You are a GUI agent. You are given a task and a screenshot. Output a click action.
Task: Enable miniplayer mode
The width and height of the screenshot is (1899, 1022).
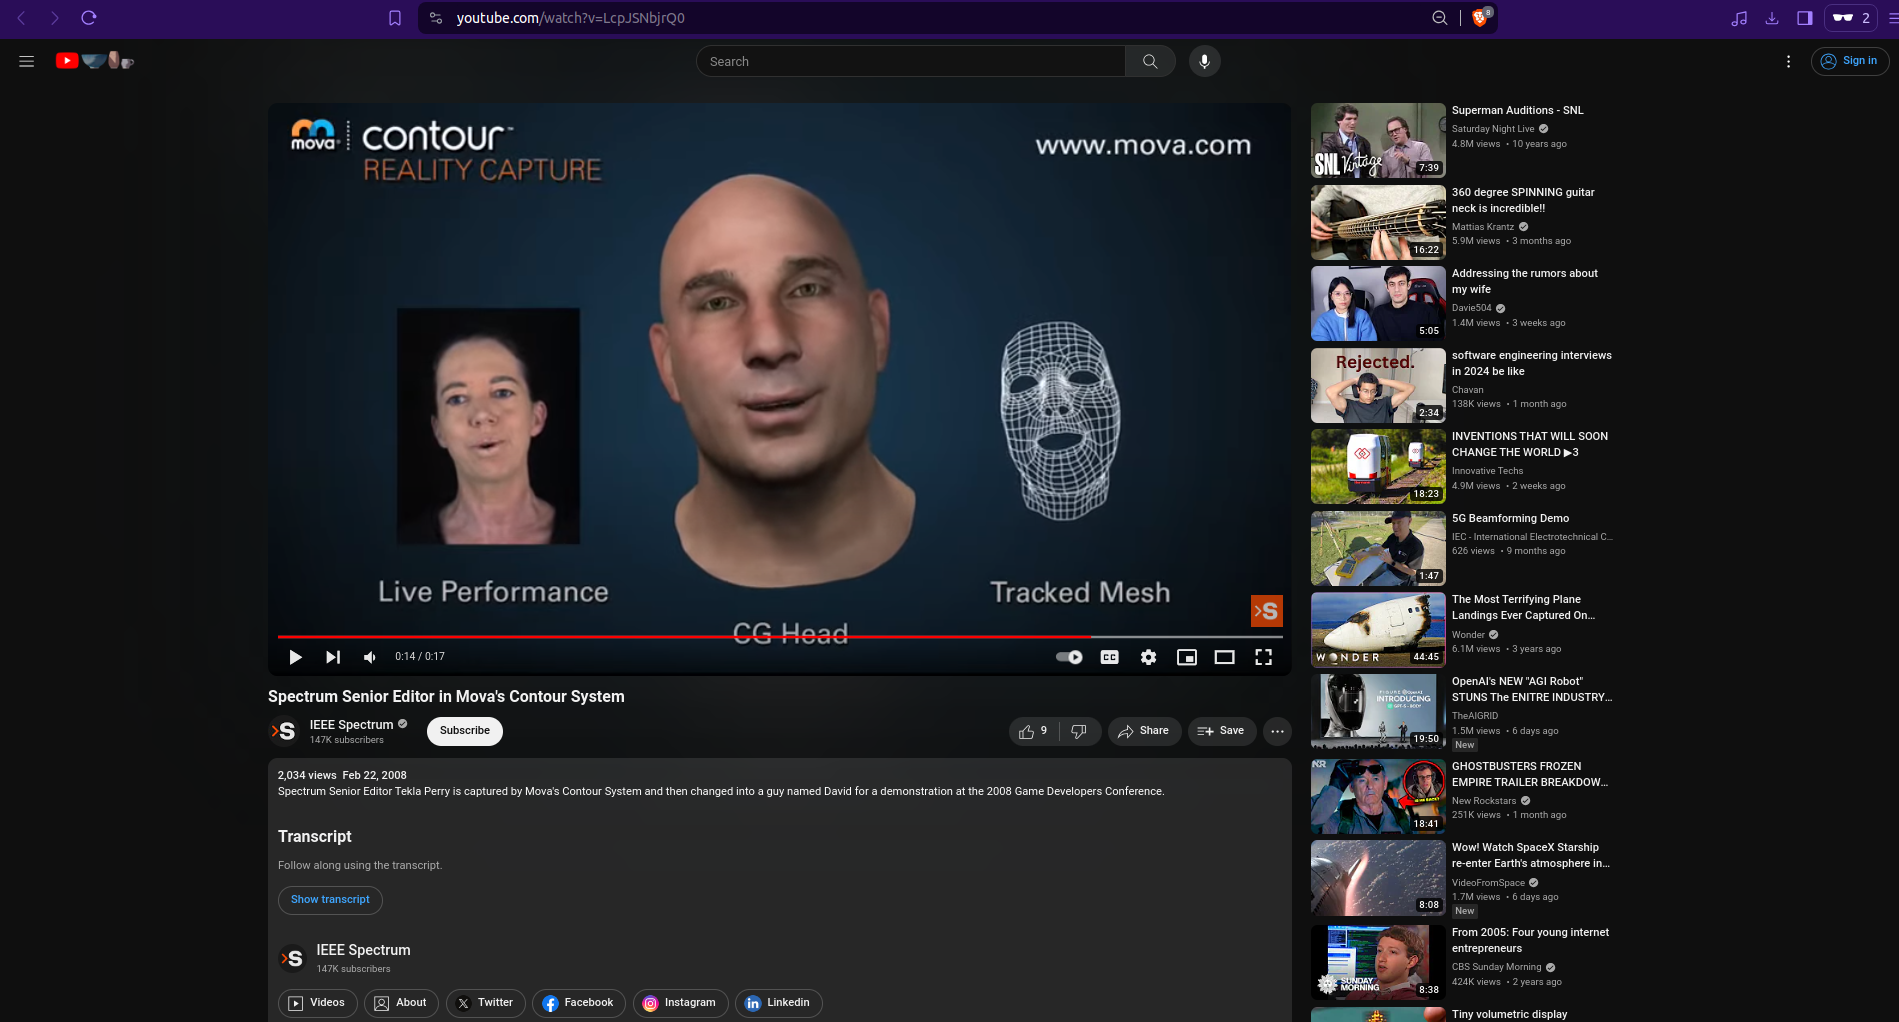(1187, 657)
